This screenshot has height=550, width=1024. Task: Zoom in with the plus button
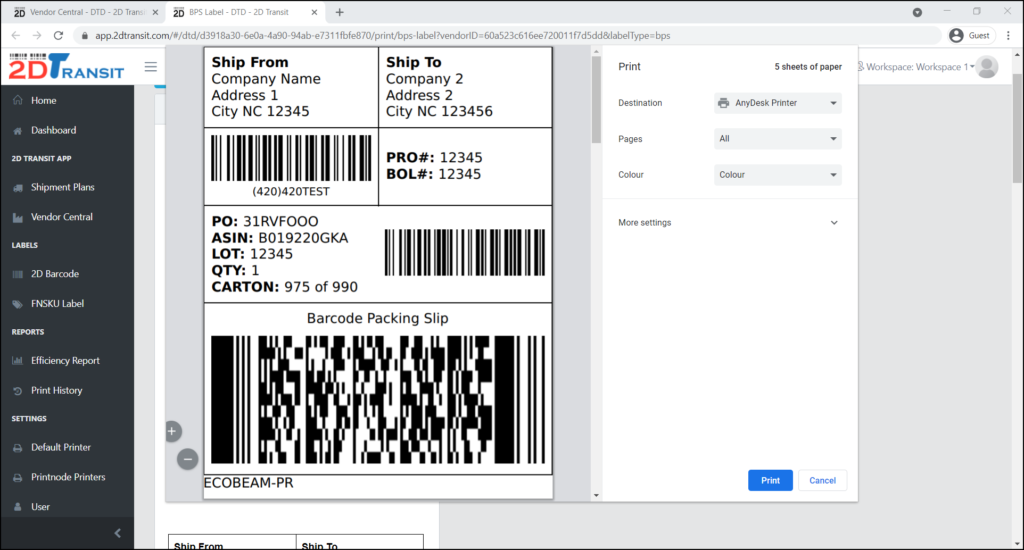tap(172, 431)
